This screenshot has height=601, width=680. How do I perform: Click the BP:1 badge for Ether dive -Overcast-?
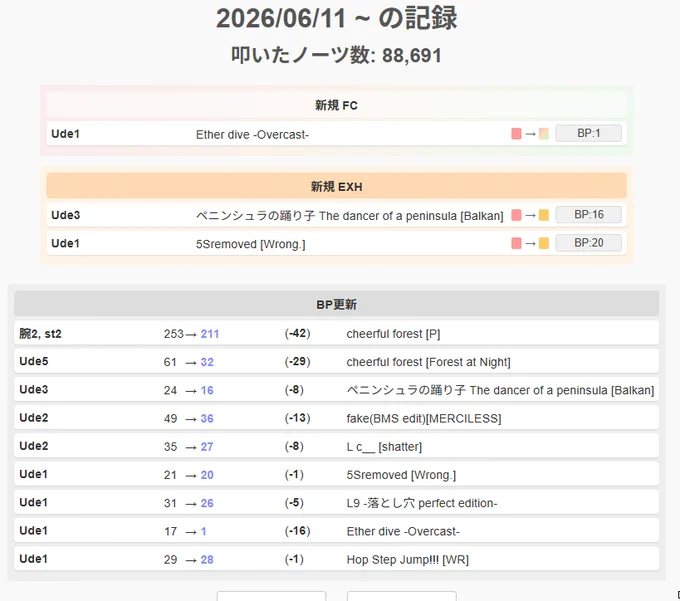(588, 133)
